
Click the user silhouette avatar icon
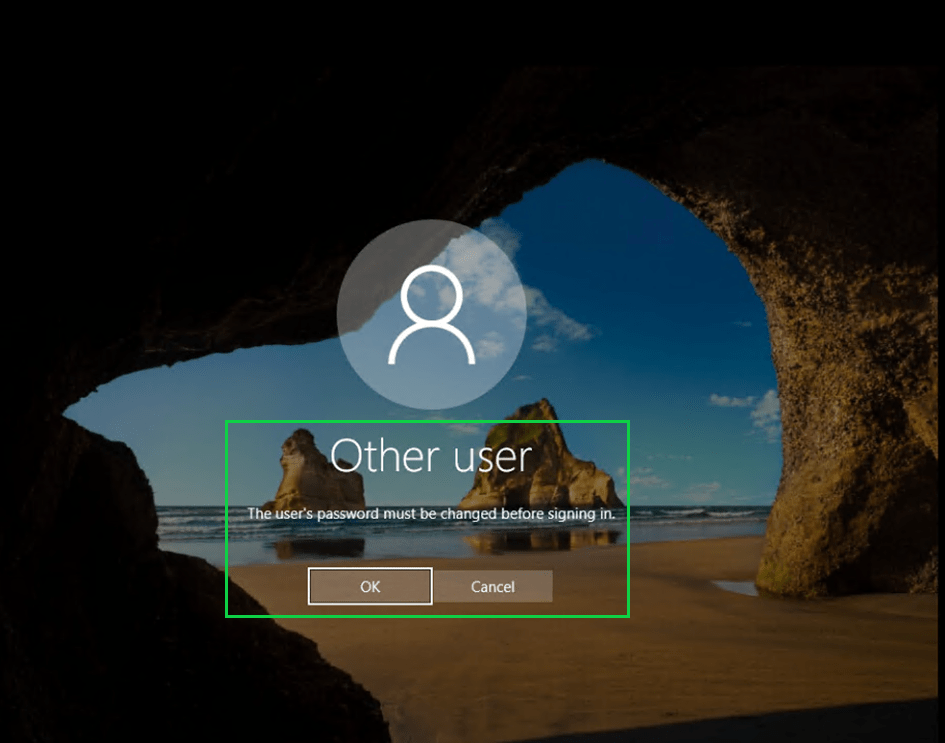tap(431, 316)
